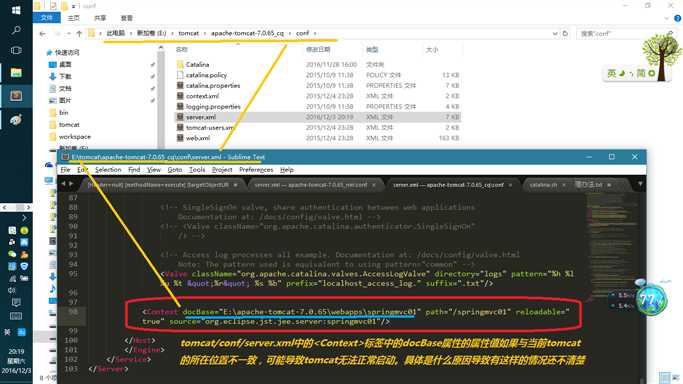This screenshot has height=384, width=683.
Task: Open Explorer help blue question icon
Action: pyautogui.click(x=677, y=18)
